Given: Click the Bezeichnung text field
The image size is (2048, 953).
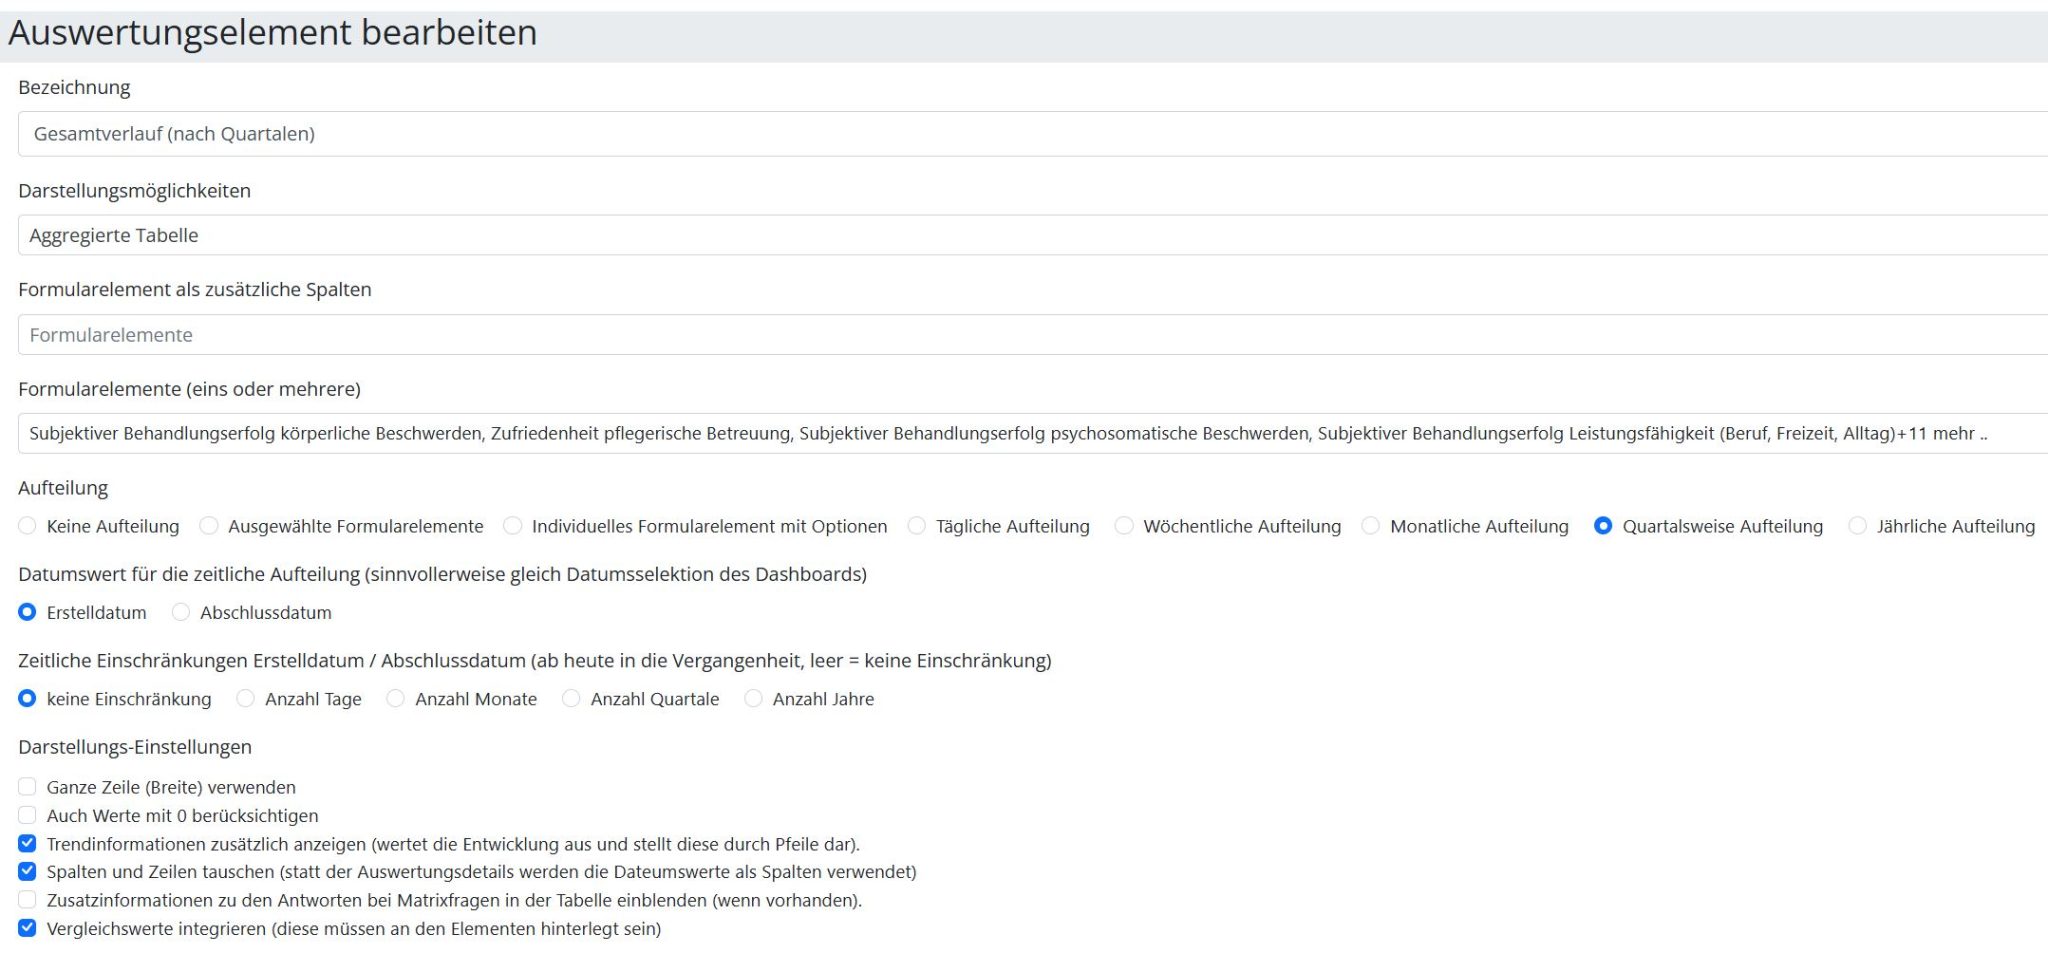Looking at the screenshot, I should pyautogui.click(x=1033, y=134).
